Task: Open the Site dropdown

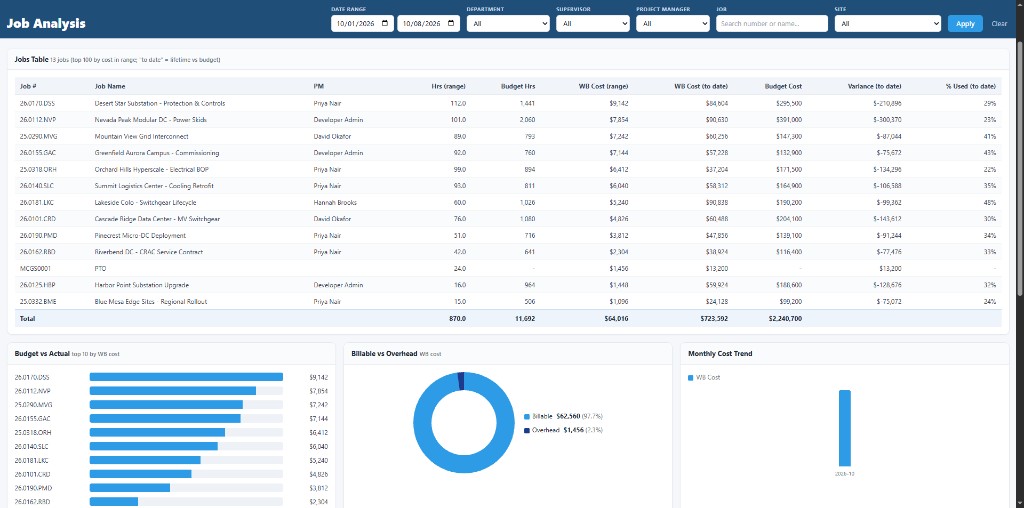Action: 888,24
